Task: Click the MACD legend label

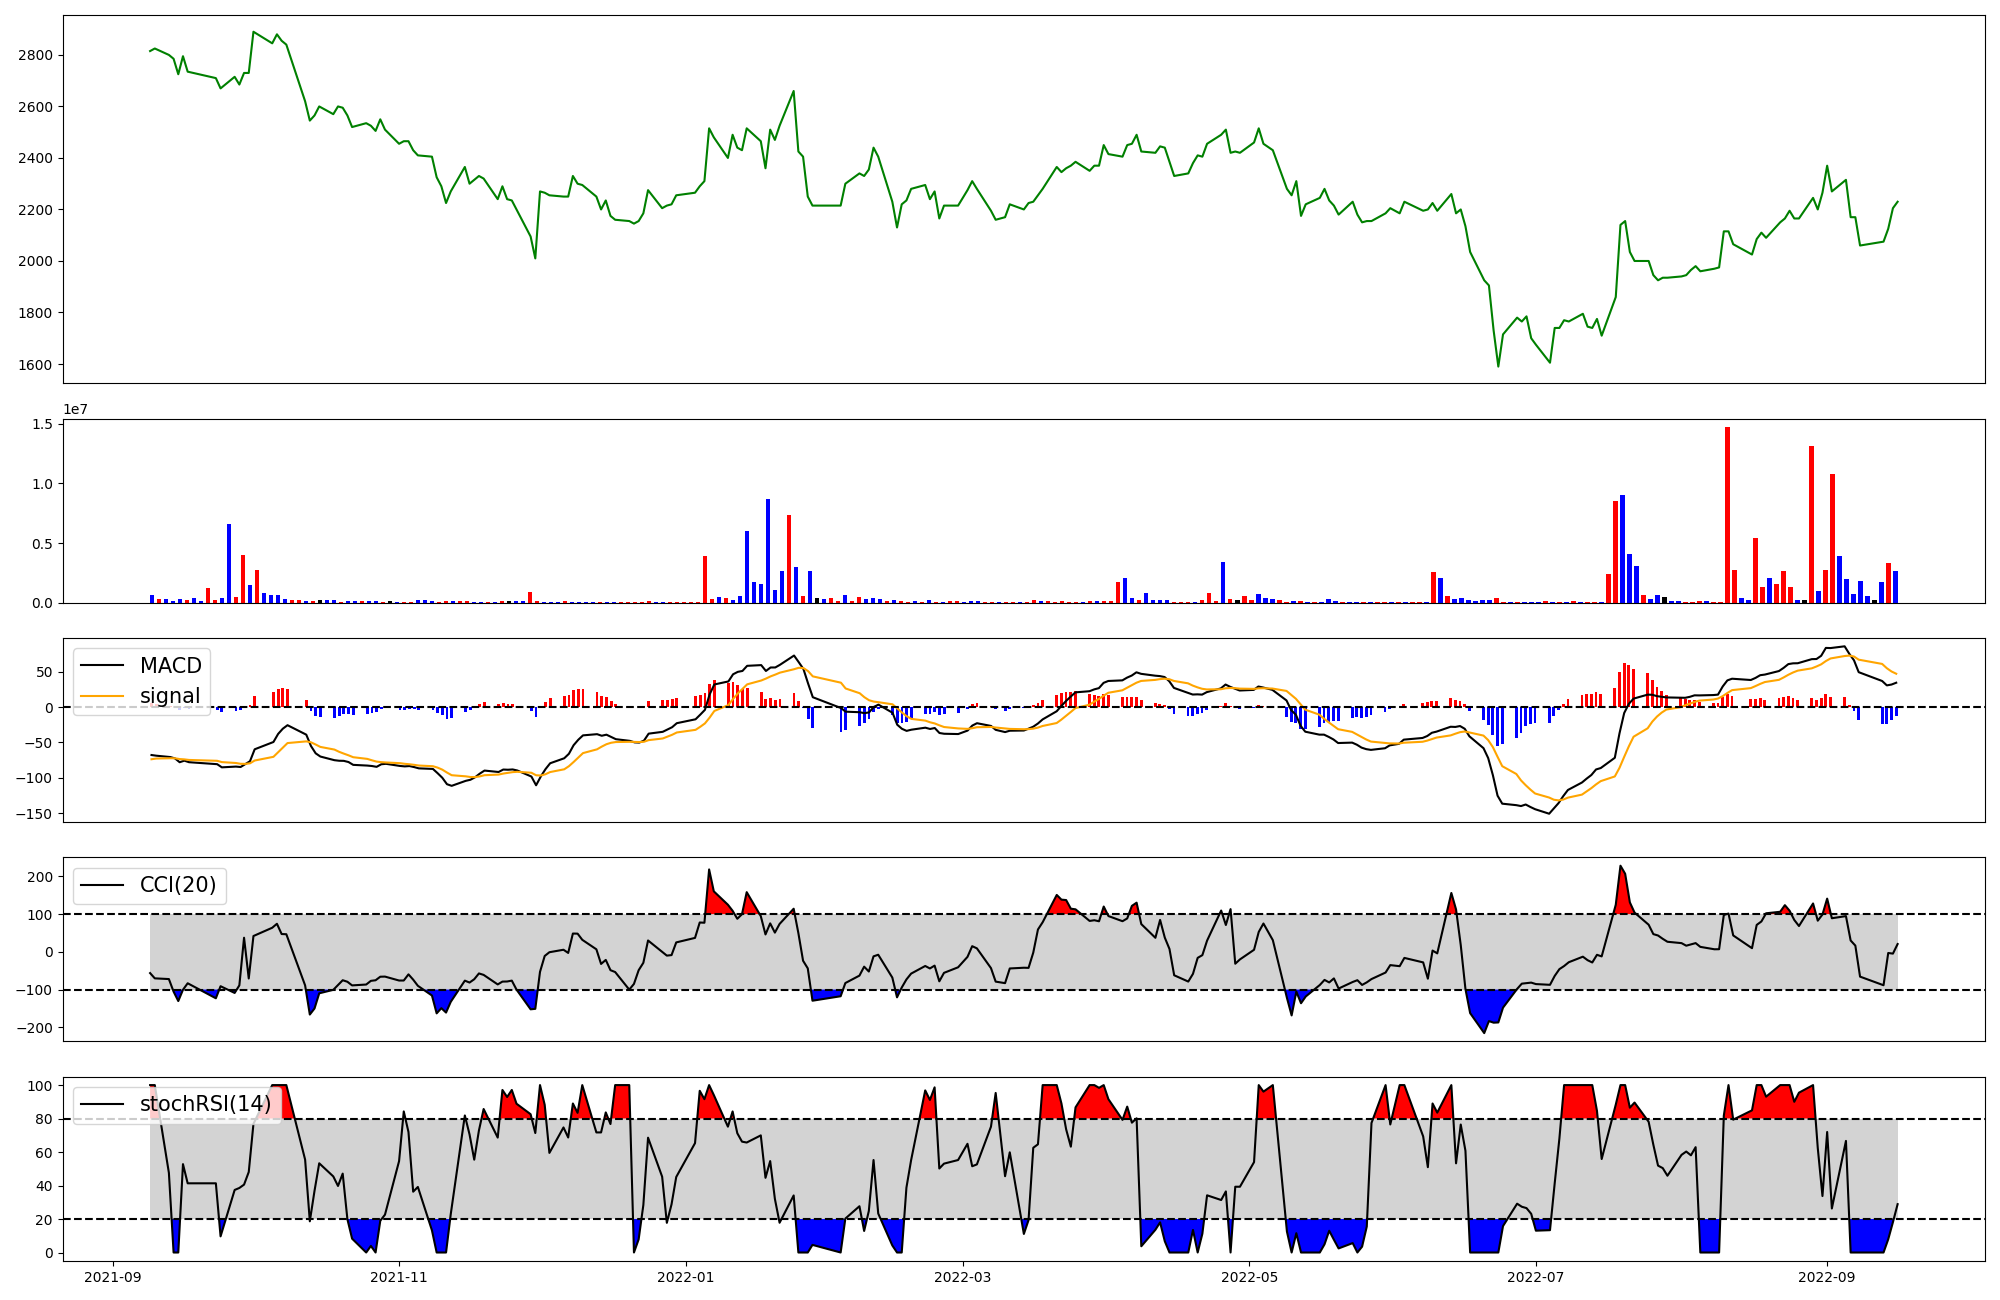Action: pyautogui.click(x=170, y=666)
